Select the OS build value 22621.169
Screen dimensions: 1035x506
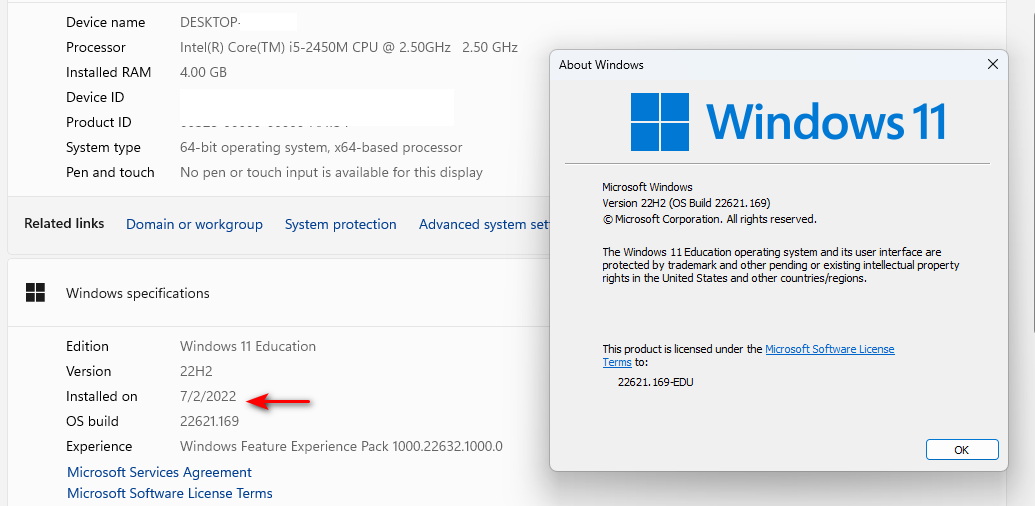[209, 422]
